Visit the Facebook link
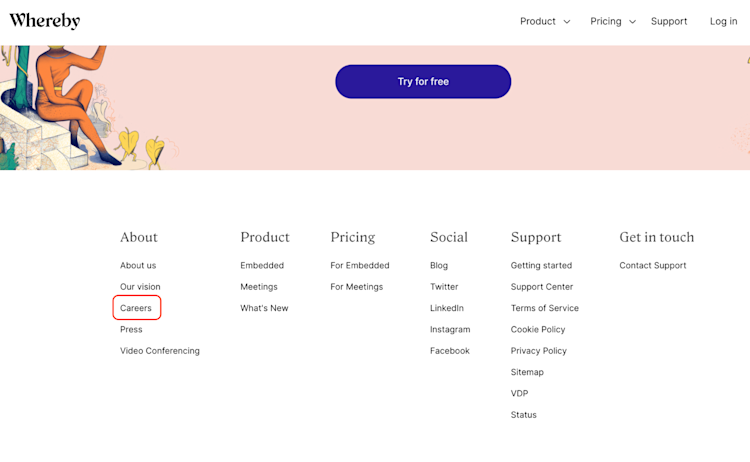Image resolution: width=750 pixels, height=462 pixels. (450, 351)
